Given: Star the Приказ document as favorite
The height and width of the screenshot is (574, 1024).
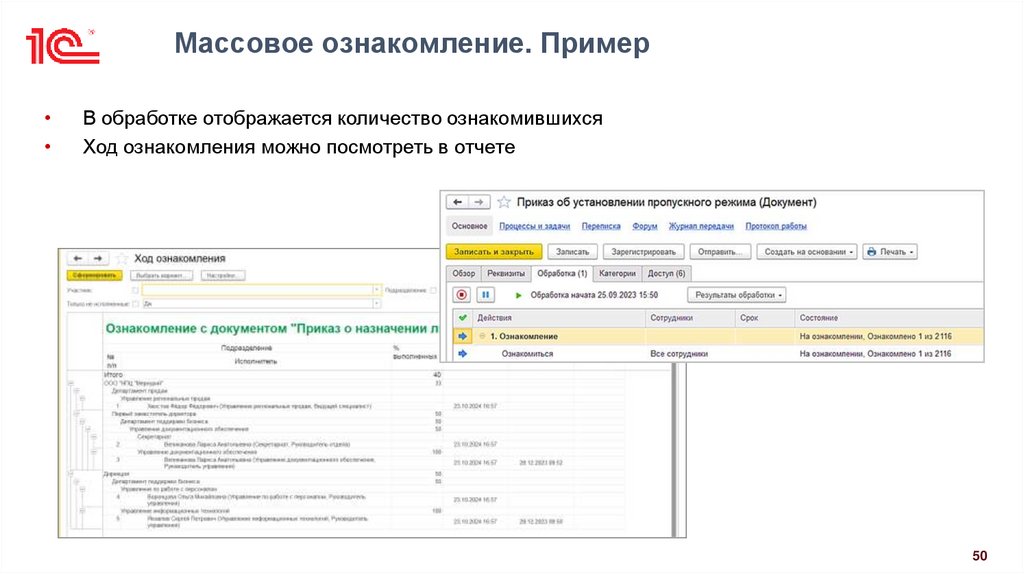Looking at the screenshot, I should point(504,202).
